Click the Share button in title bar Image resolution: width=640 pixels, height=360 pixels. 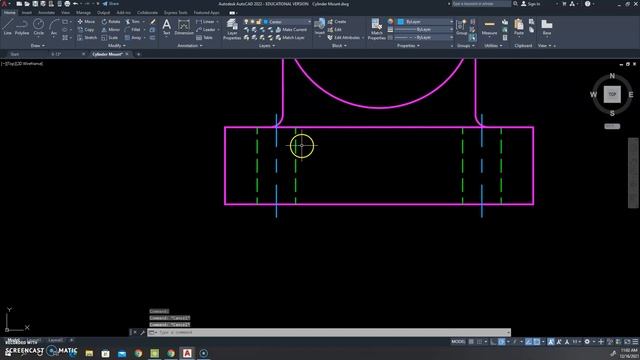tap(110, 4)
